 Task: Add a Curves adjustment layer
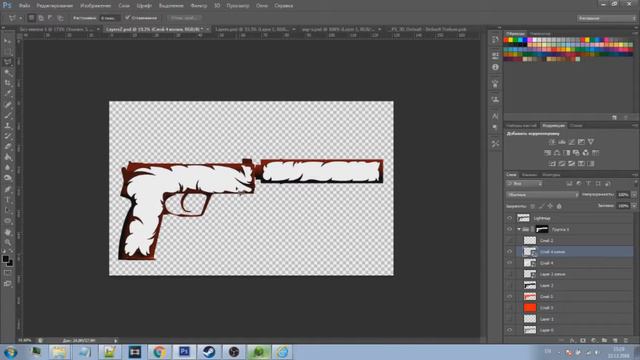click(x=571, y=142)
